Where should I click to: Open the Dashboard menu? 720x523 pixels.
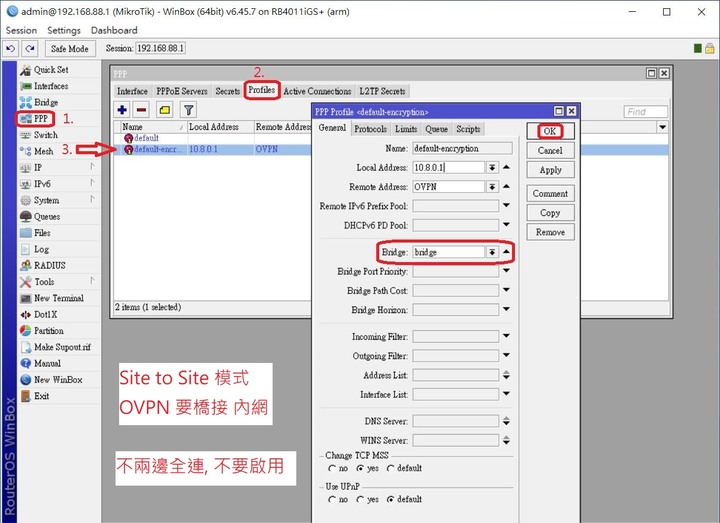pos(114,30)
